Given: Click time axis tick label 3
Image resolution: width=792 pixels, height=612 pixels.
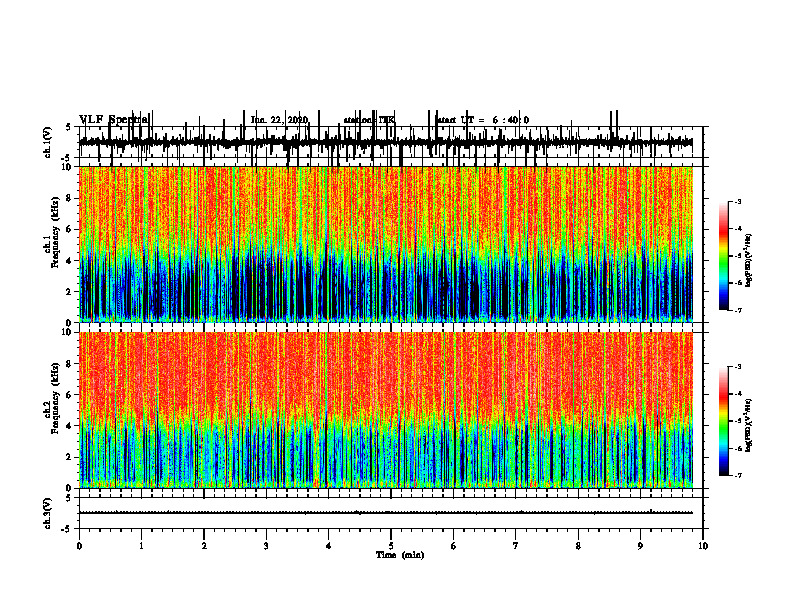Looking at the screenshot, I should (266, 546).
